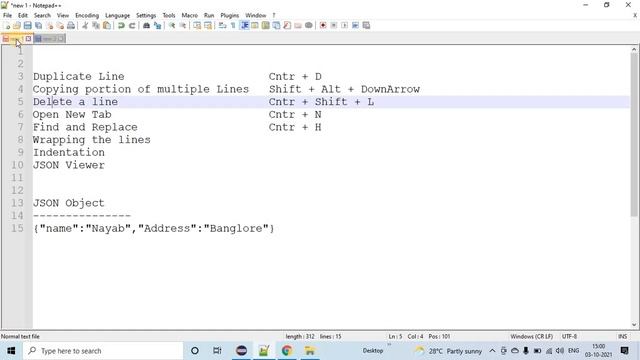Undo the last action with Undo icon
The image size is (640, 360).
click(x=121, y=25)
